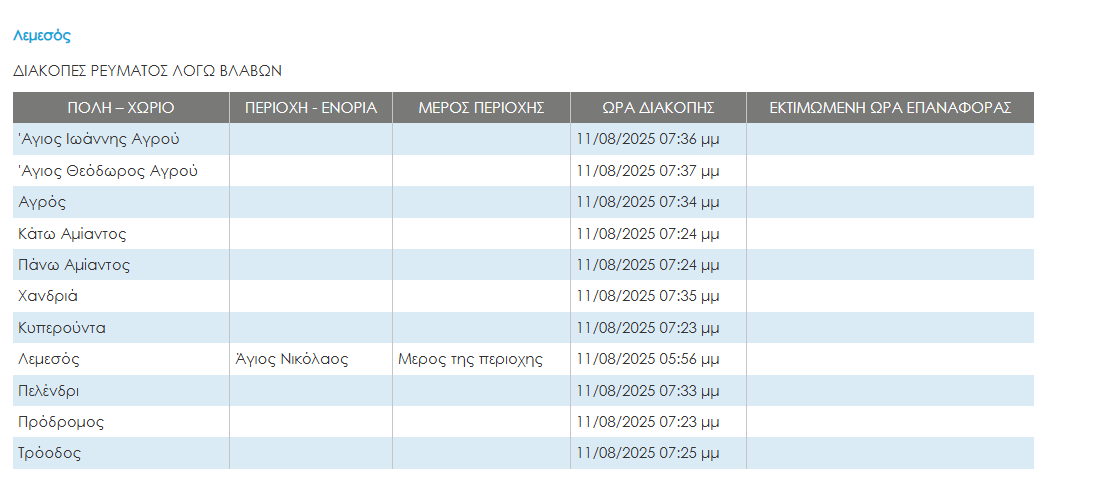This screenshot has width=1100, height=496.
Task: Click the ΩΡΑ ΔΙΑΚΟΠΗΣ column header
Action: click(x=657, y=108)
